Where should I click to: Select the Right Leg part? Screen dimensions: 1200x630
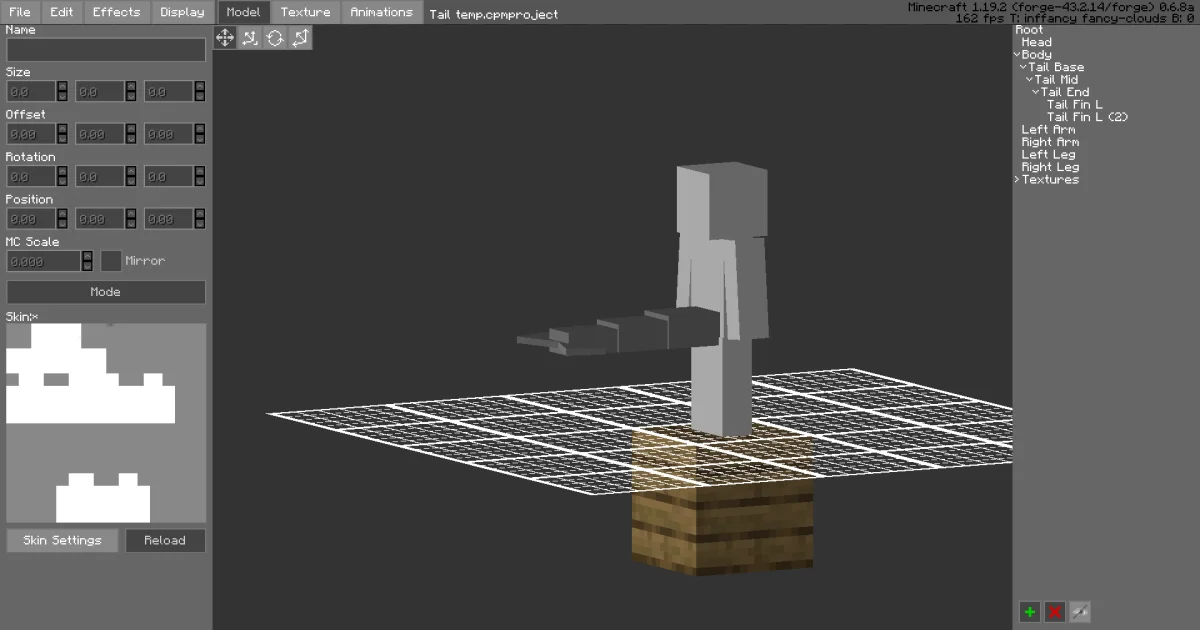[x=1050, y=167]
